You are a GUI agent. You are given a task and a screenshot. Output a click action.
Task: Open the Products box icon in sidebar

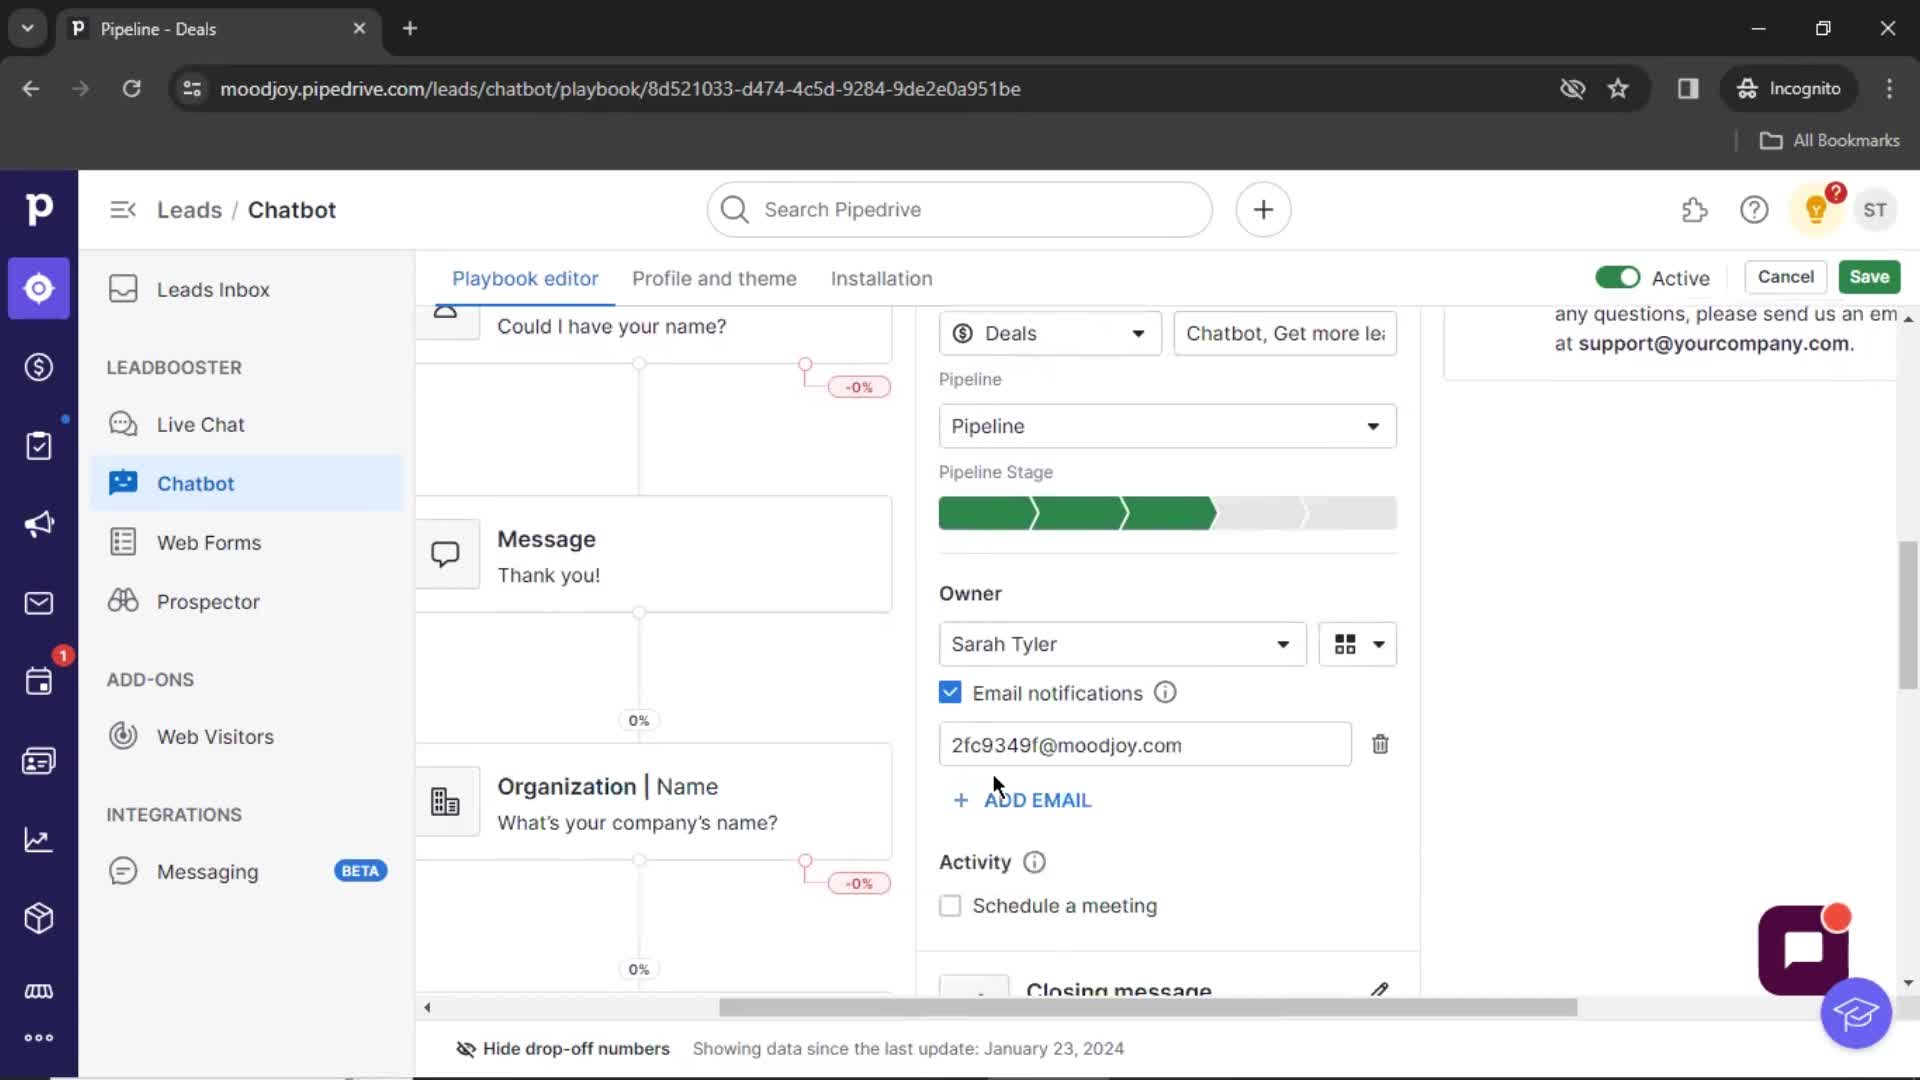[x=38, y=918]
